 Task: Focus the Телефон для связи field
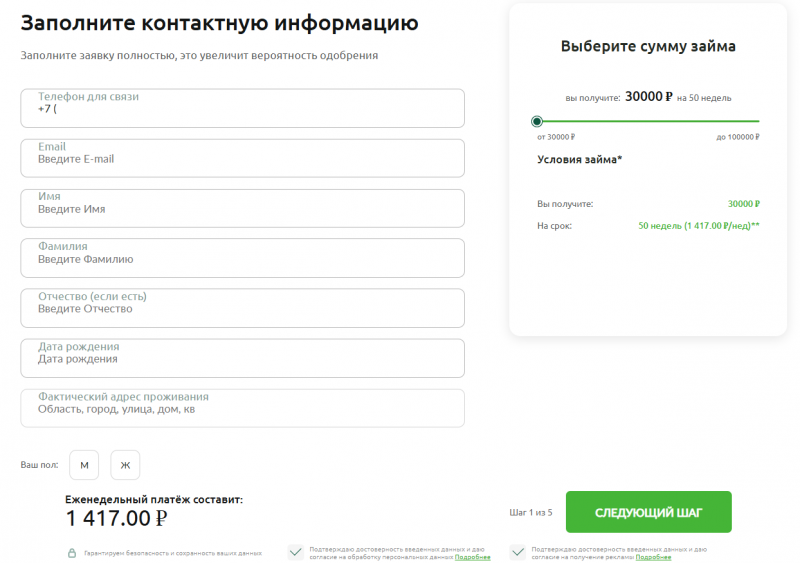[242, 108]
